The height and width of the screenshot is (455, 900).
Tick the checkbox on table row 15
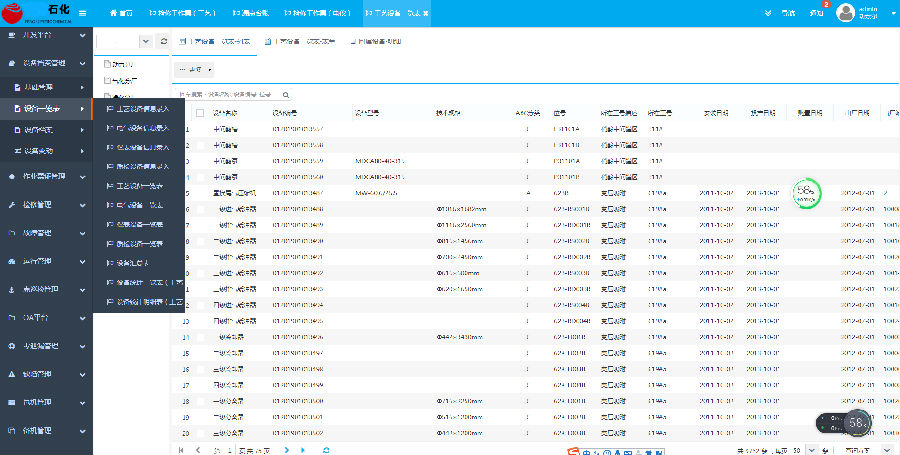pyautogui.click(x=200, y=353)
